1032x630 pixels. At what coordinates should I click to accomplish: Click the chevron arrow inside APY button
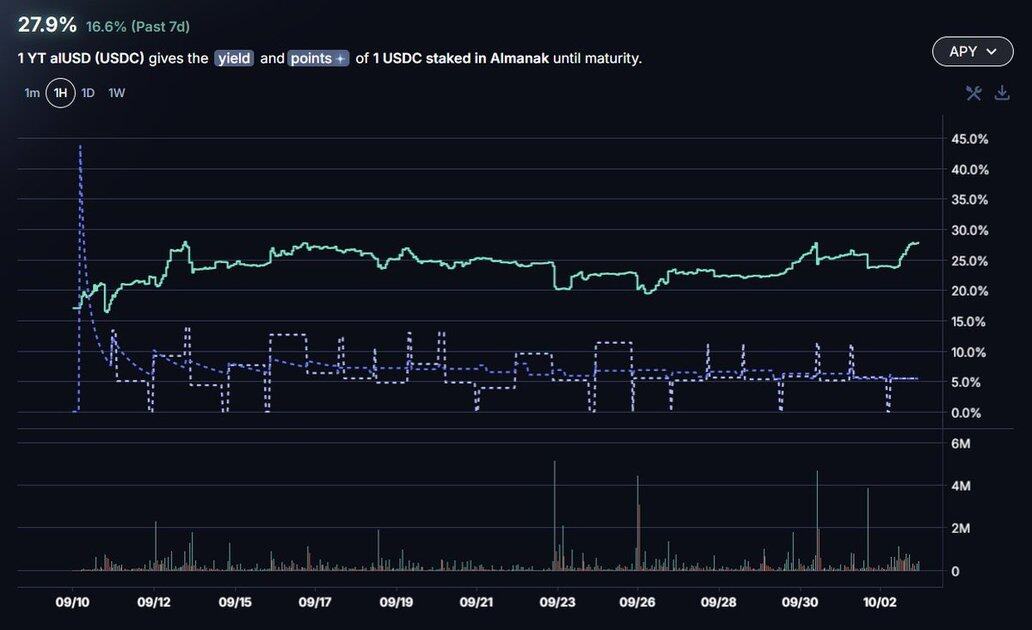click(x=992, y=52)
